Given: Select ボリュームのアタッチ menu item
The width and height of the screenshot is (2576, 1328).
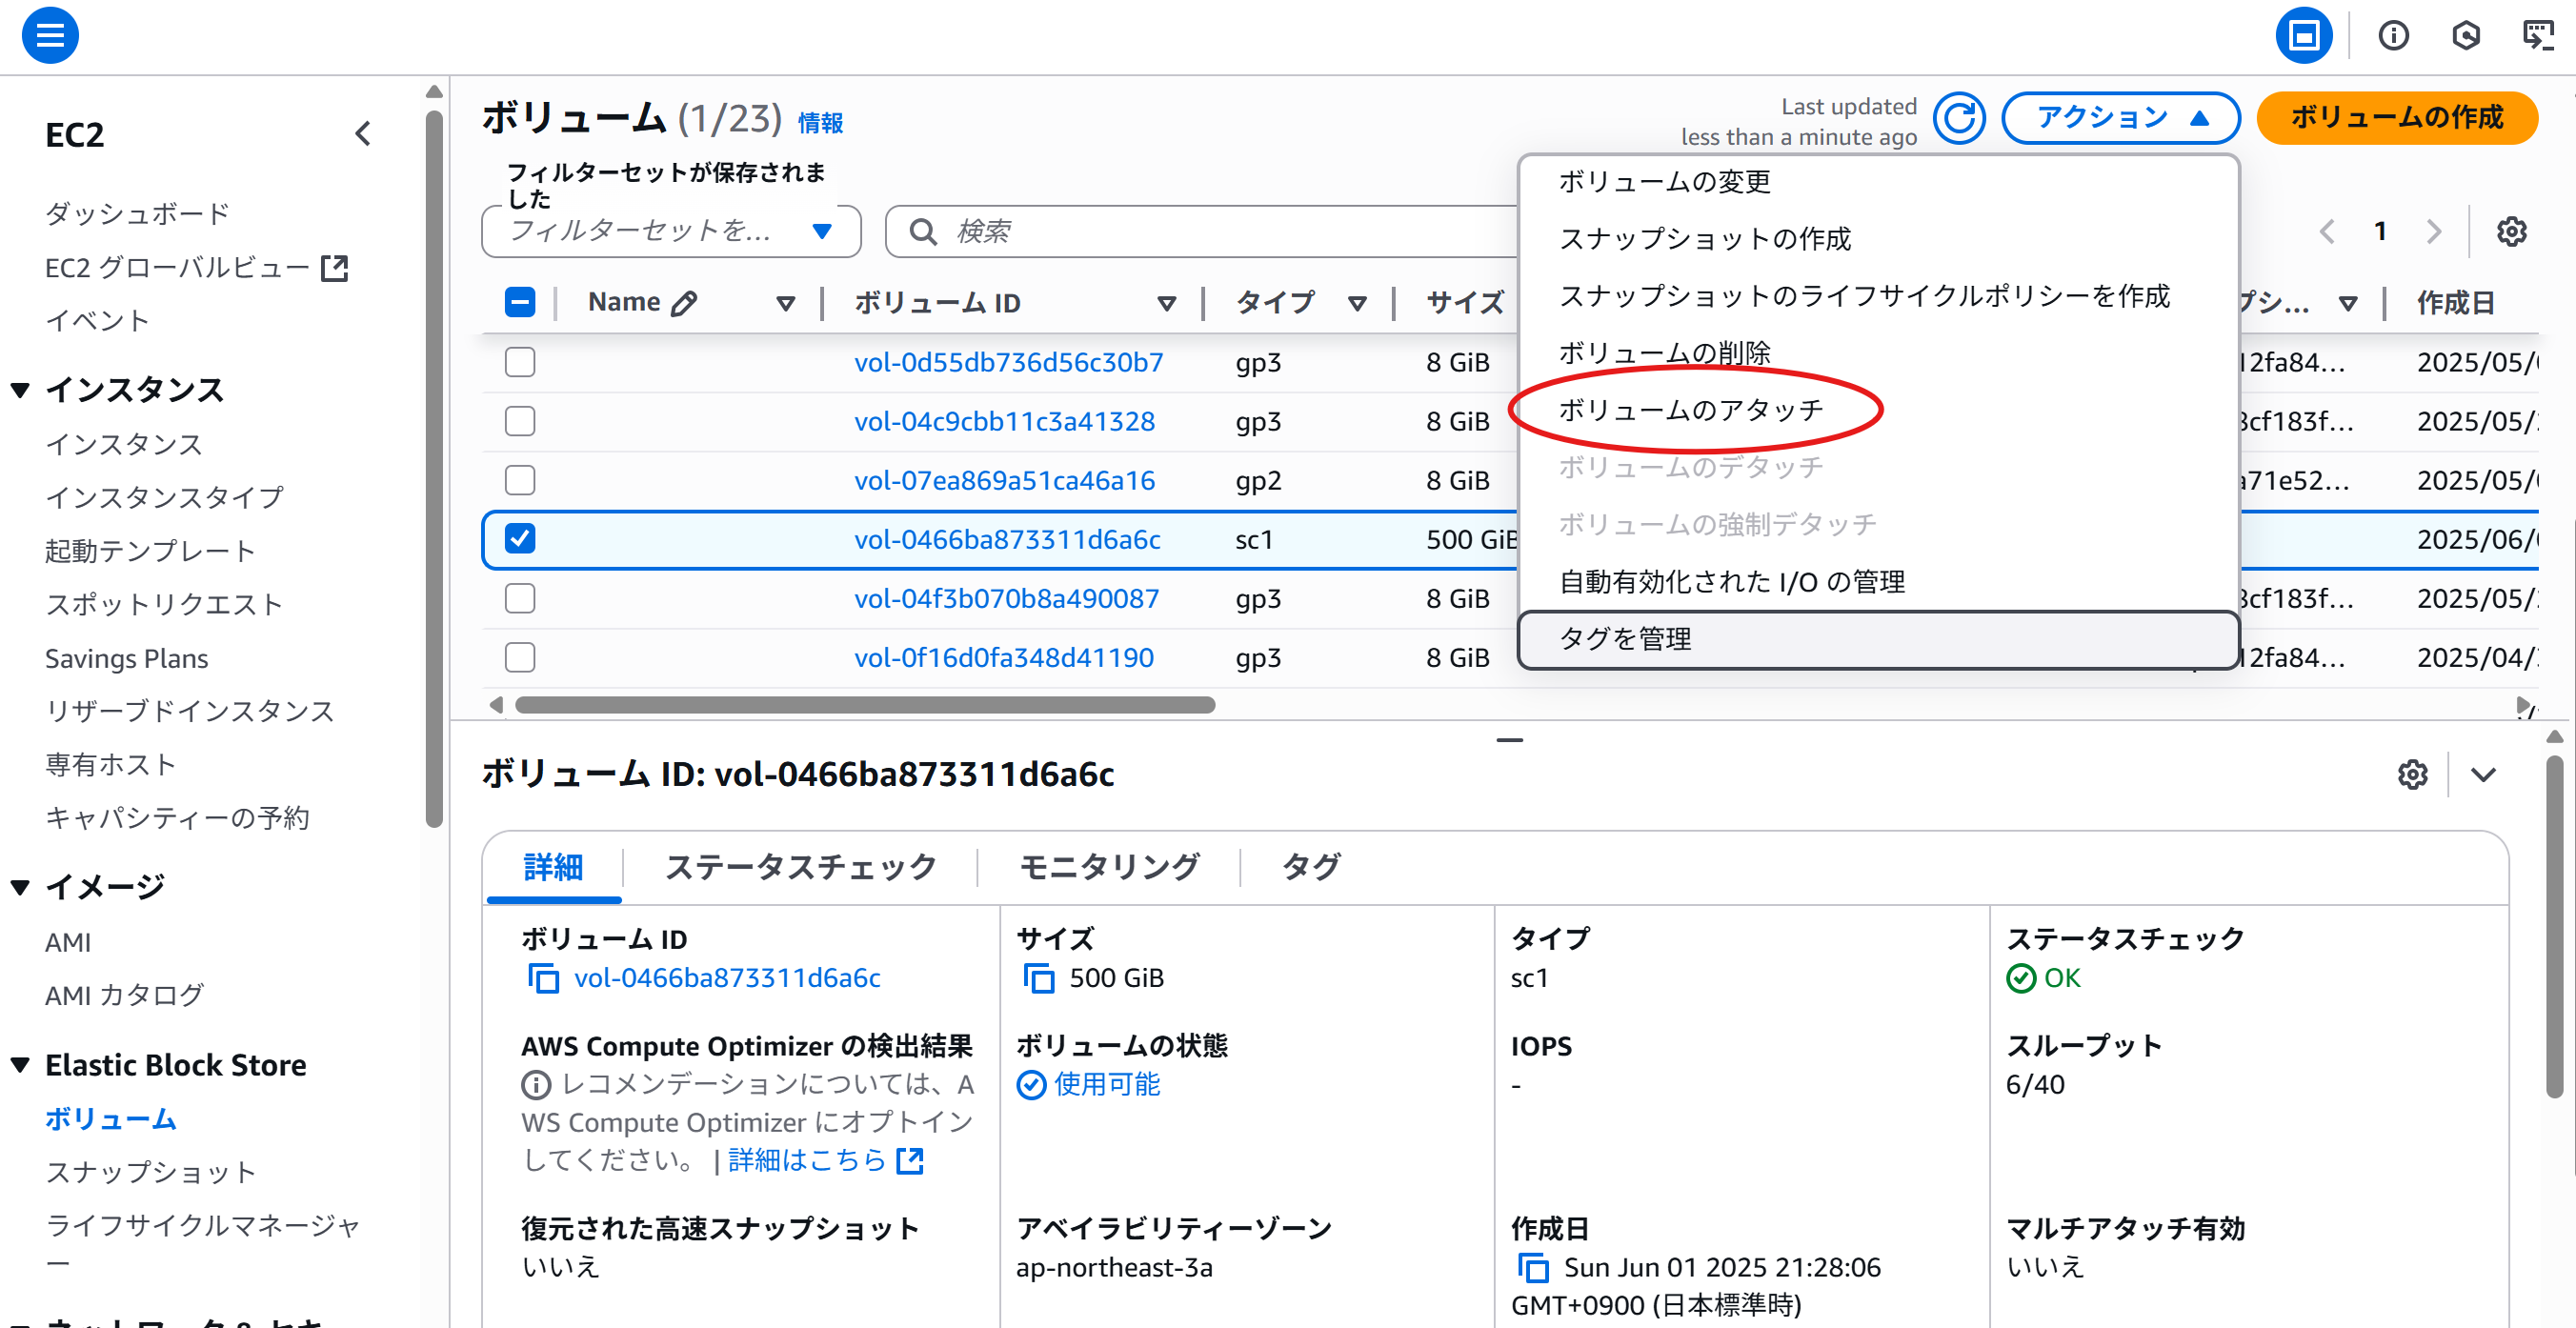Looking at the screenshot, I should click(x=1690, y=410).
